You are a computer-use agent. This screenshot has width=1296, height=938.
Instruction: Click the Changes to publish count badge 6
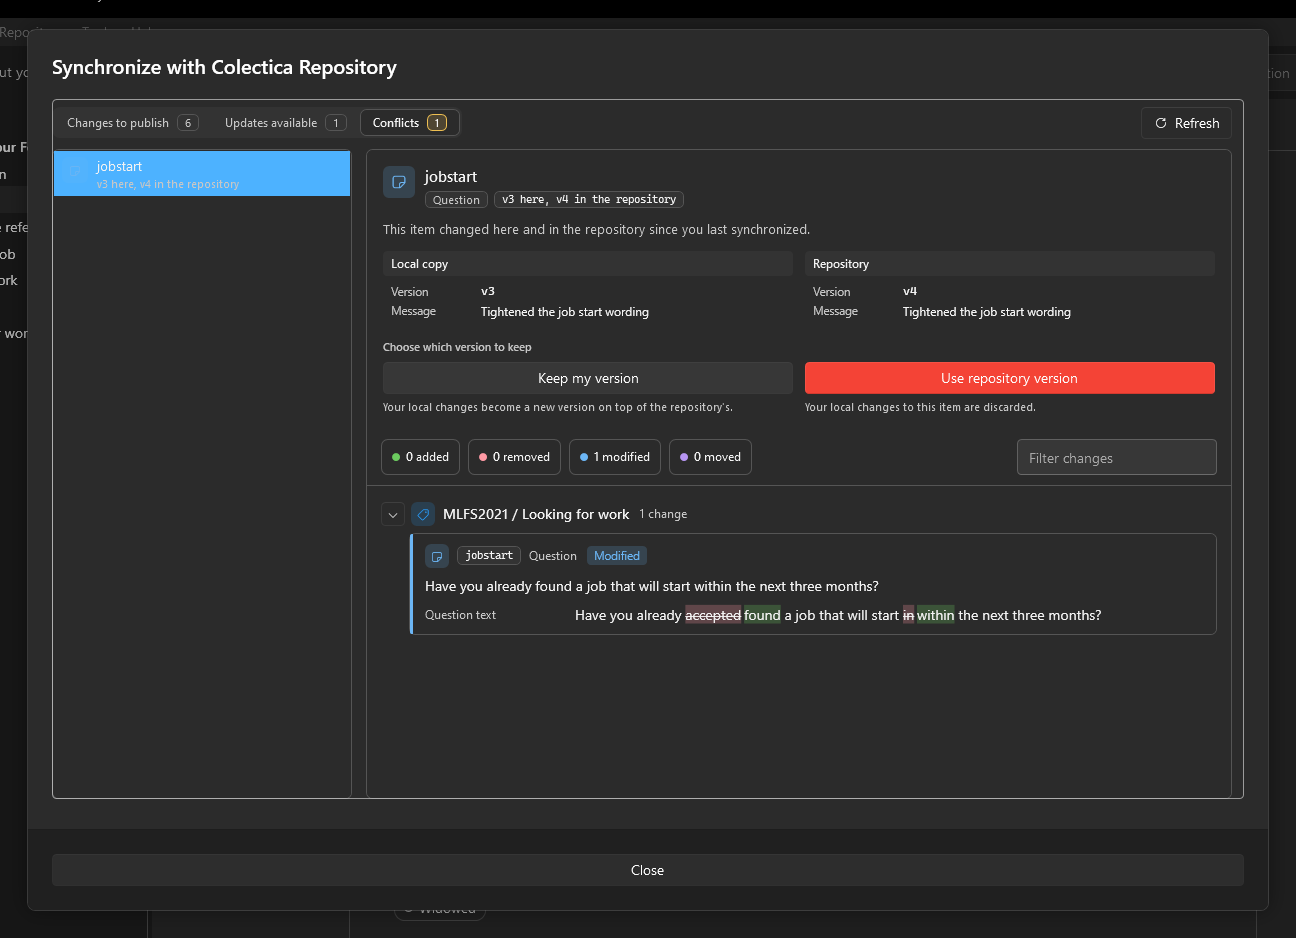[x=188, y=123]
